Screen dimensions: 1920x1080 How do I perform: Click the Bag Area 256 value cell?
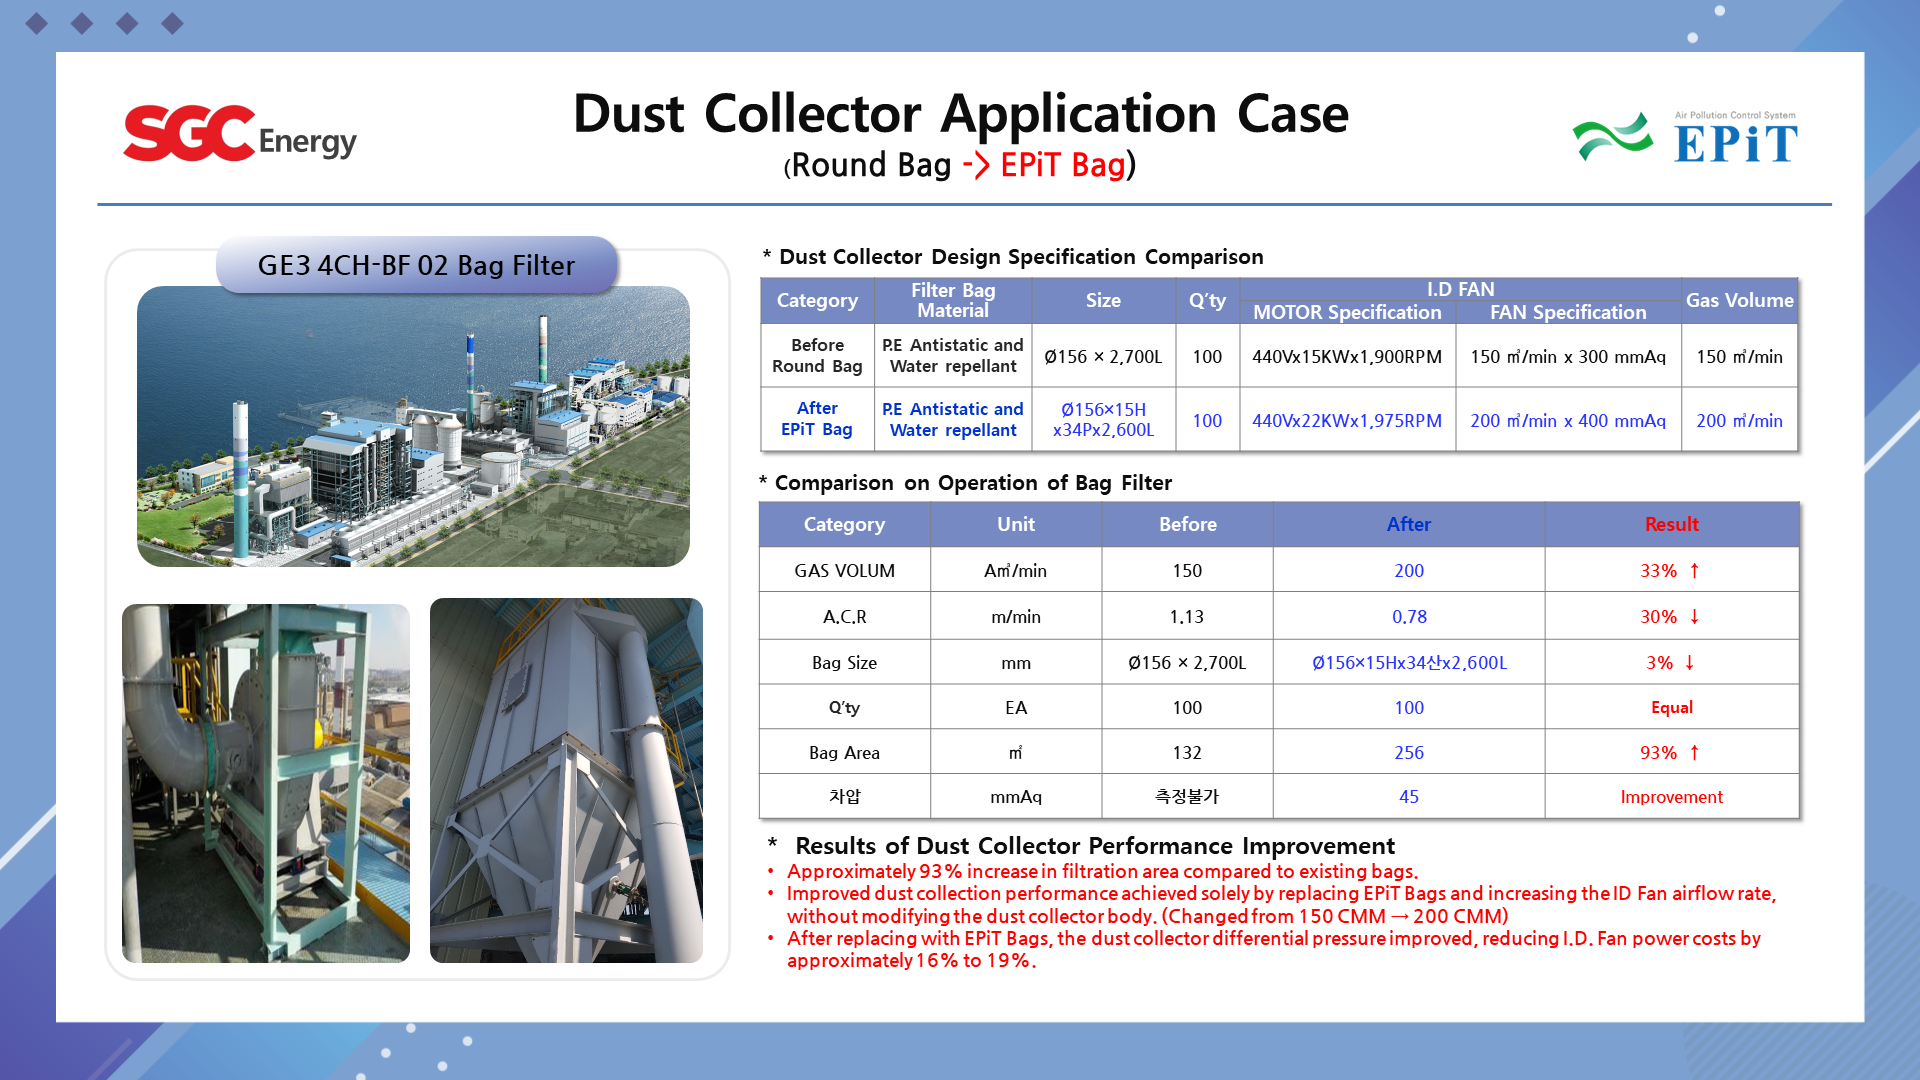pyautogui.click(x=1408, y=753)
